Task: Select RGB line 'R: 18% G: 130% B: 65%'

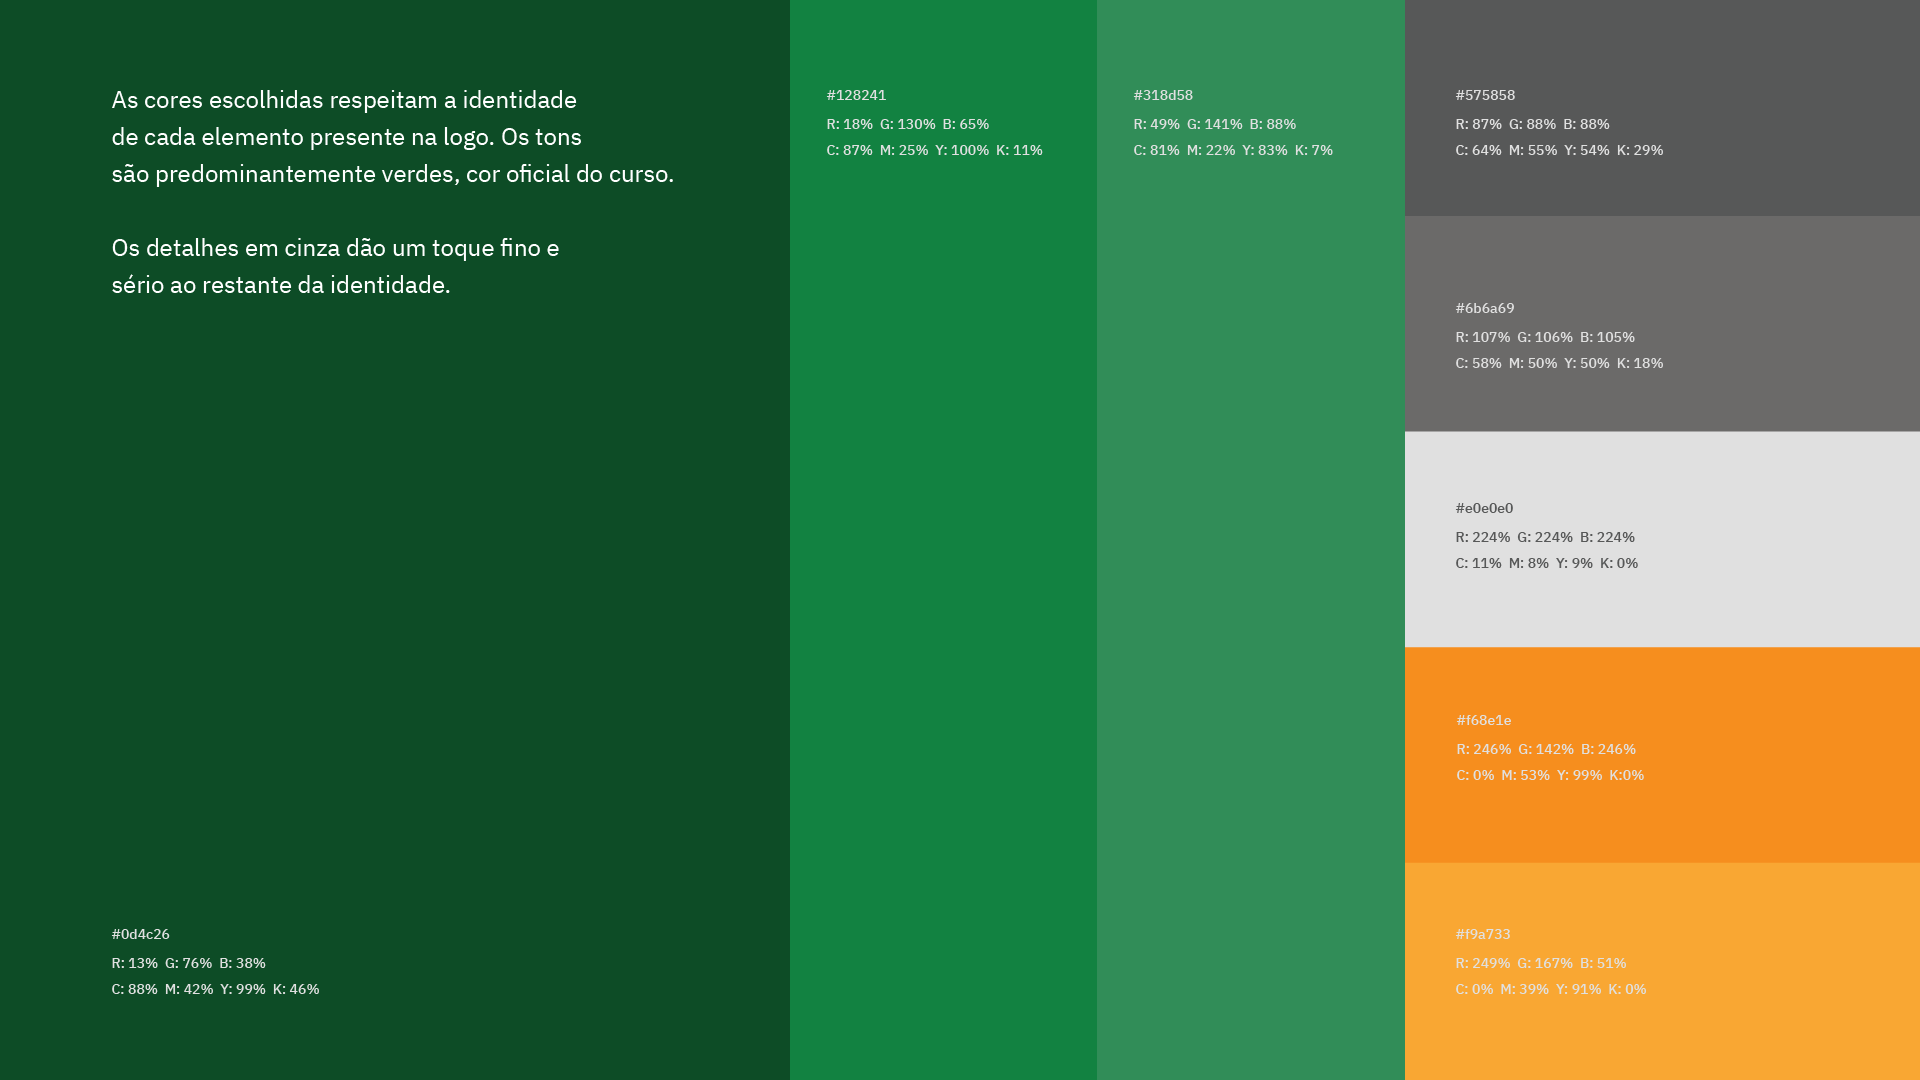Action: pos(908,124)
